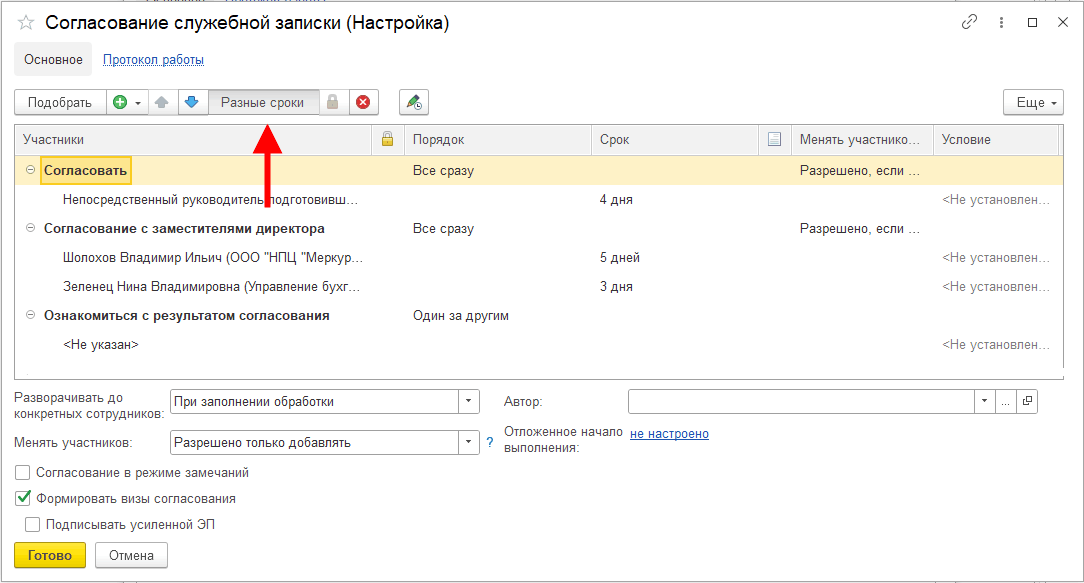
Task: Click the Автор input field
Action: coord(800,402)
